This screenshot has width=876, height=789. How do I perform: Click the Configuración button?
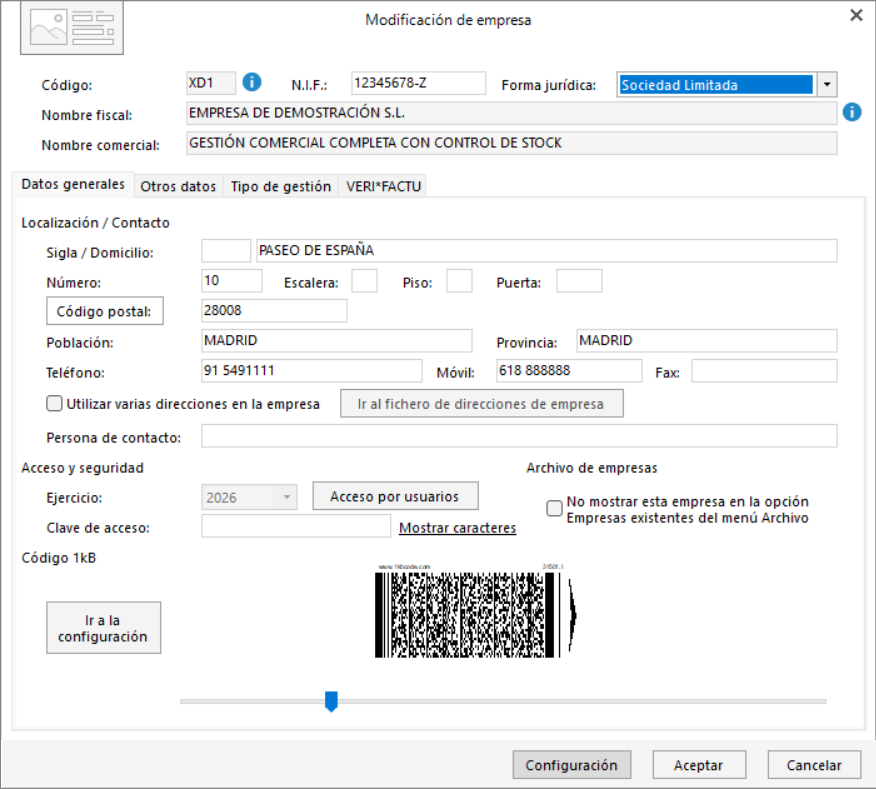(572, 764)
